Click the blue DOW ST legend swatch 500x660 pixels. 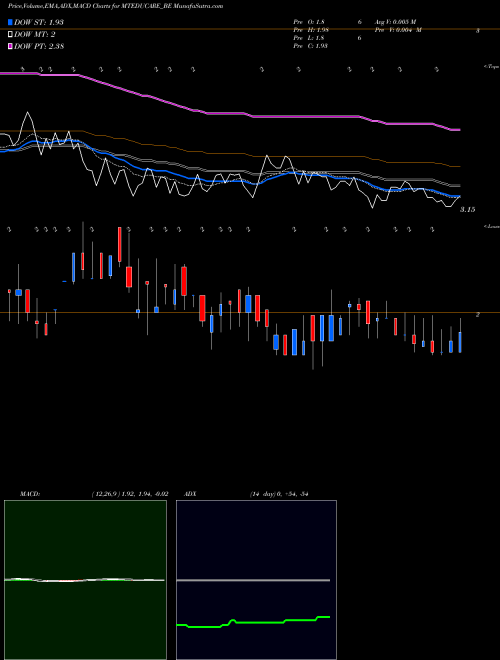click(x=10, y=22)
